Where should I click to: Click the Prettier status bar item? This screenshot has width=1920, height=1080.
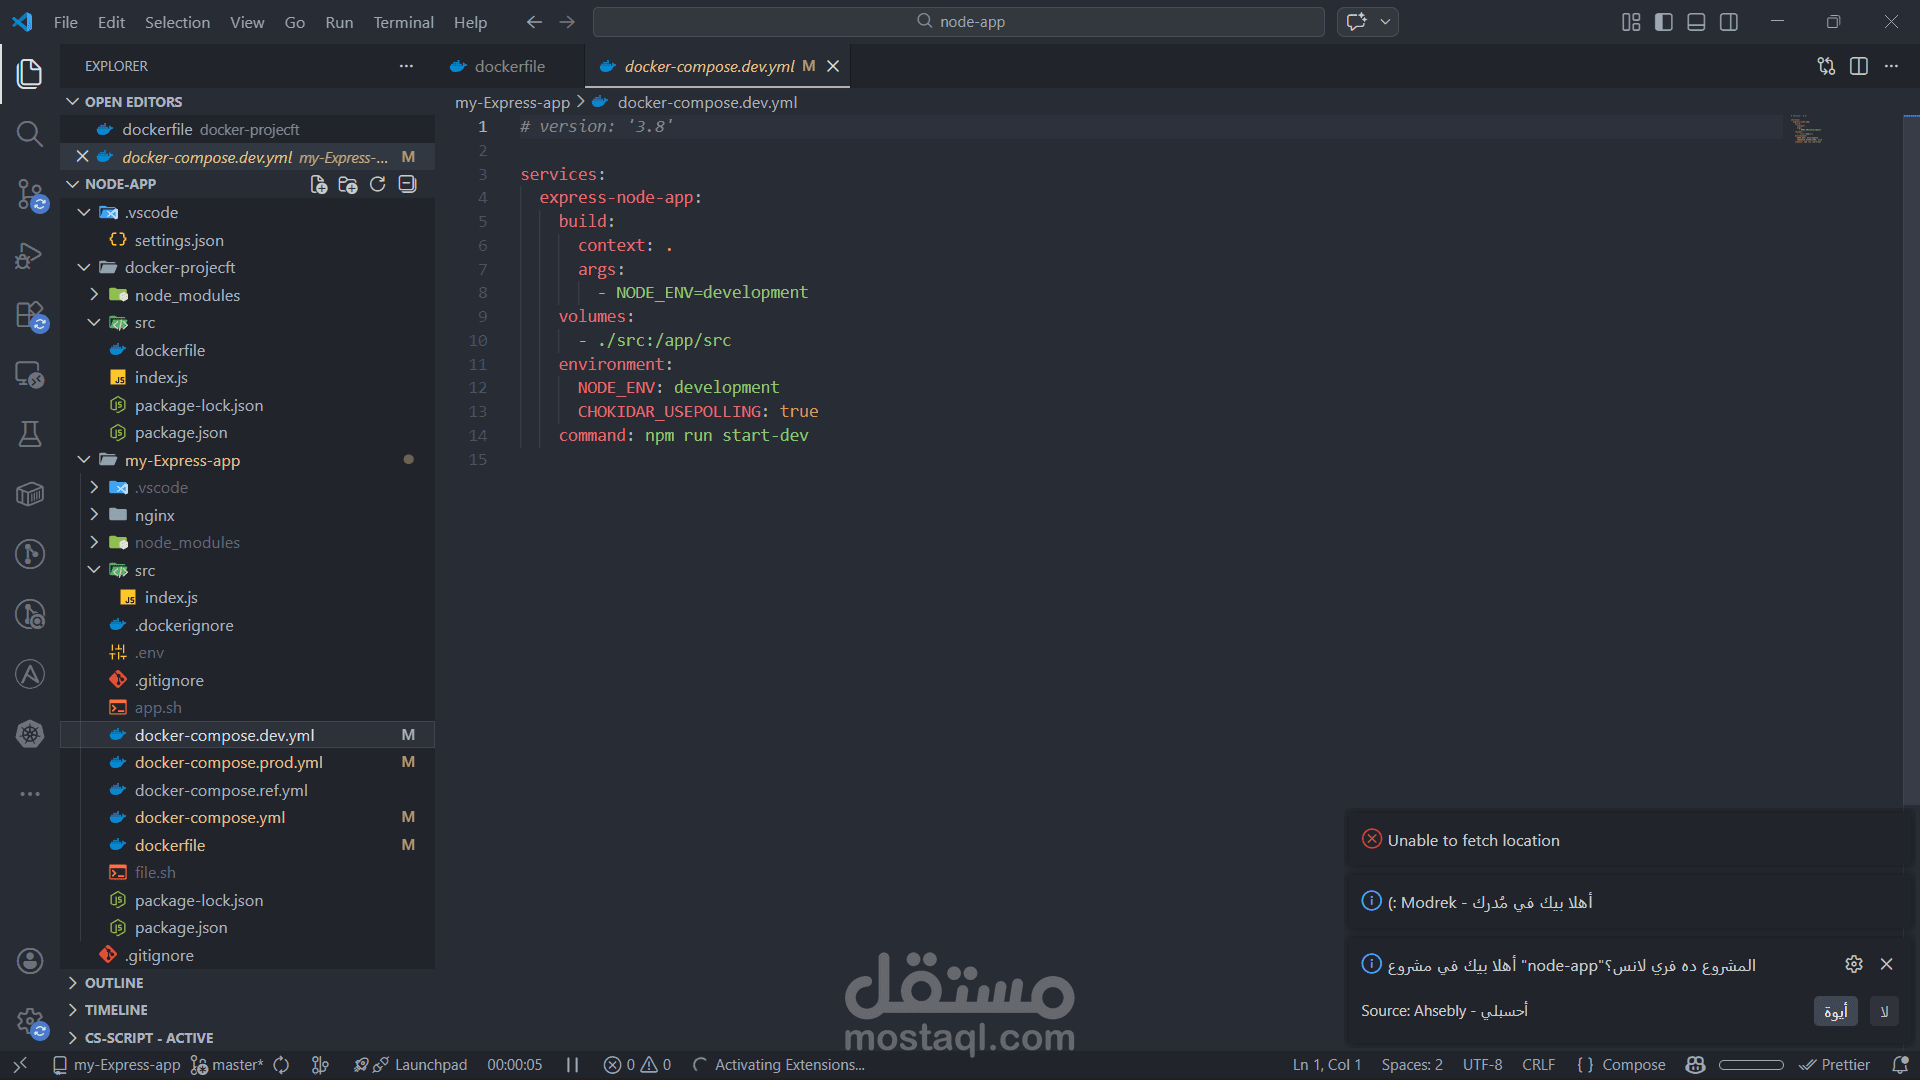point(1835,1065)
